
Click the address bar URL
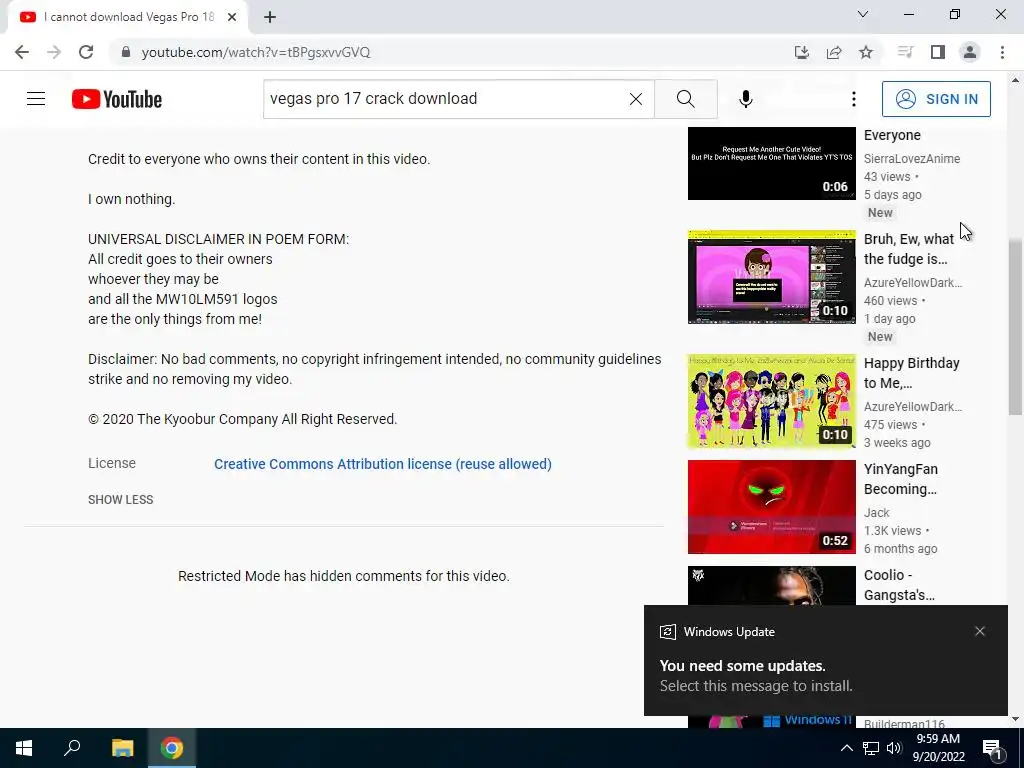pos(256,52)
